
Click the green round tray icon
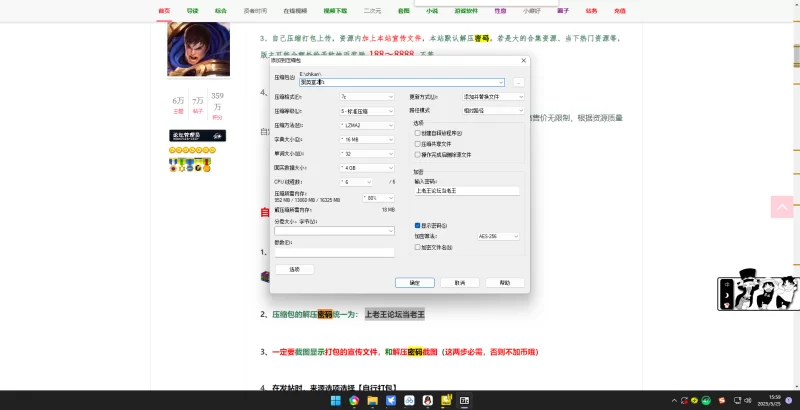[706, 401]
